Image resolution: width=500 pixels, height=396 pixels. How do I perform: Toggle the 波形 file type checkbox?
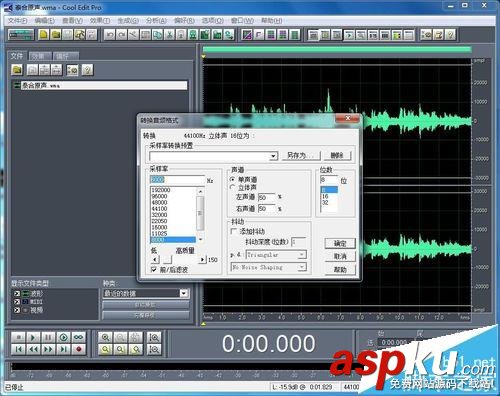click(17, 294)
